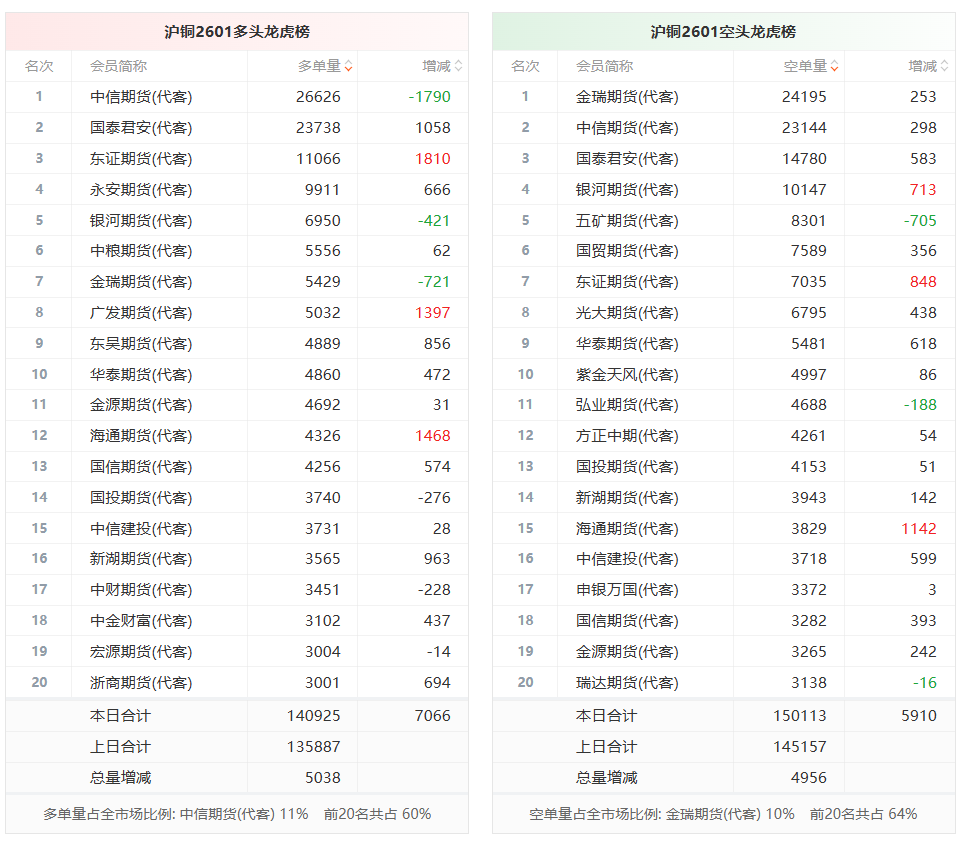Viewport: 964px width, 845px height.
Task: Select 宏源期货(代客) row
Action: (x=237, y=652)
